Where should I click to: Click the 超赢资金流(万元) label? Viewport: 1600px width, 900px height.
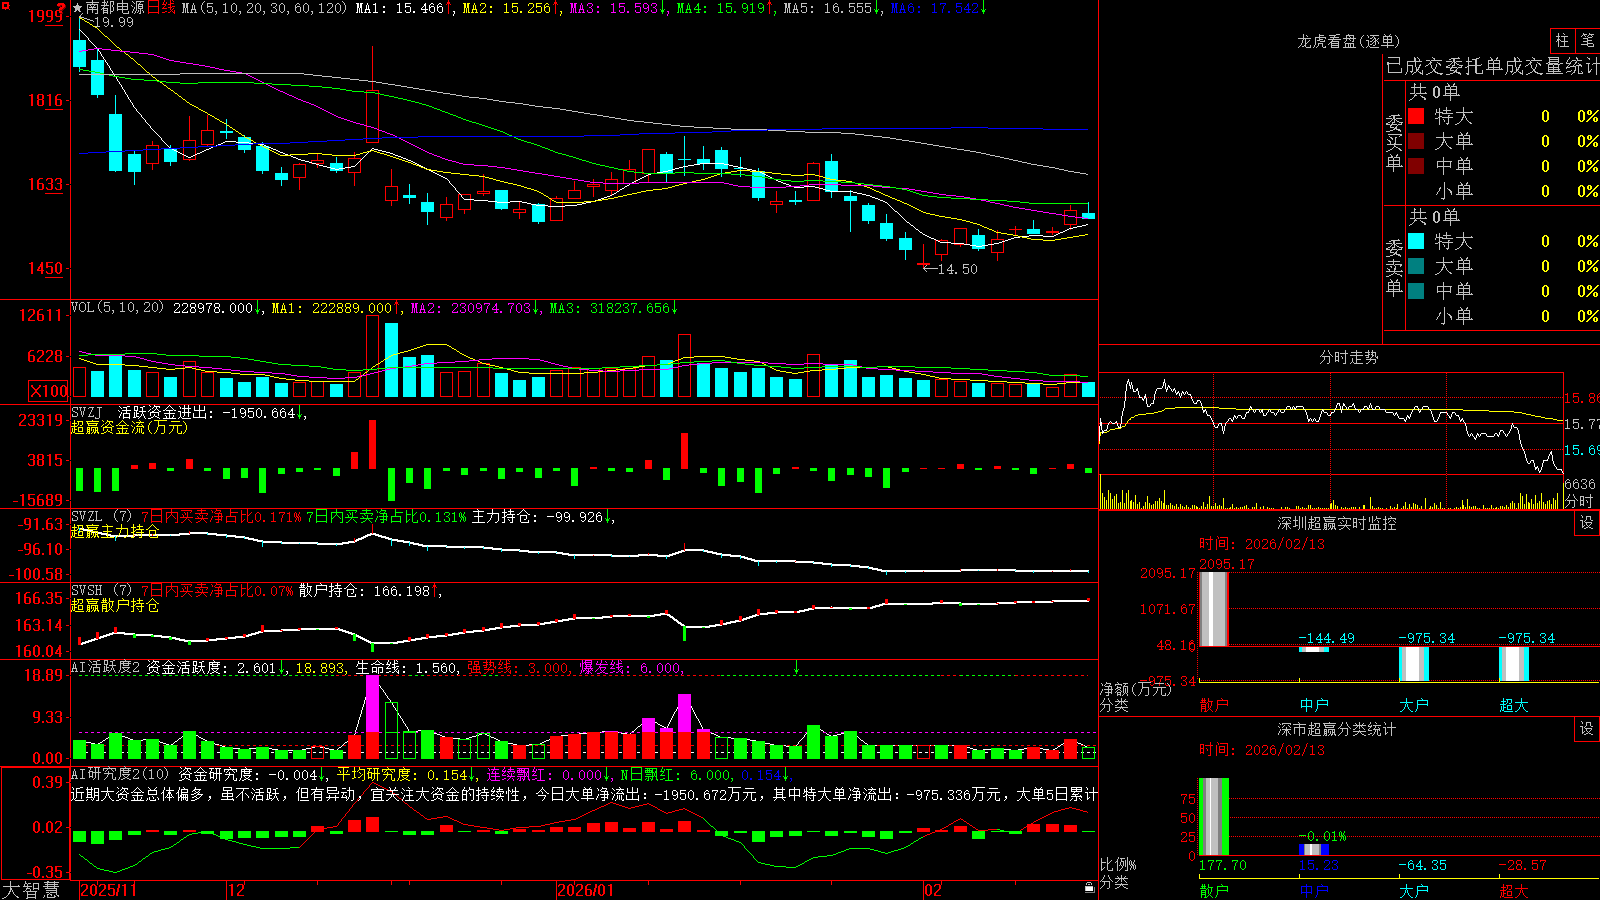tap(129, 427)
